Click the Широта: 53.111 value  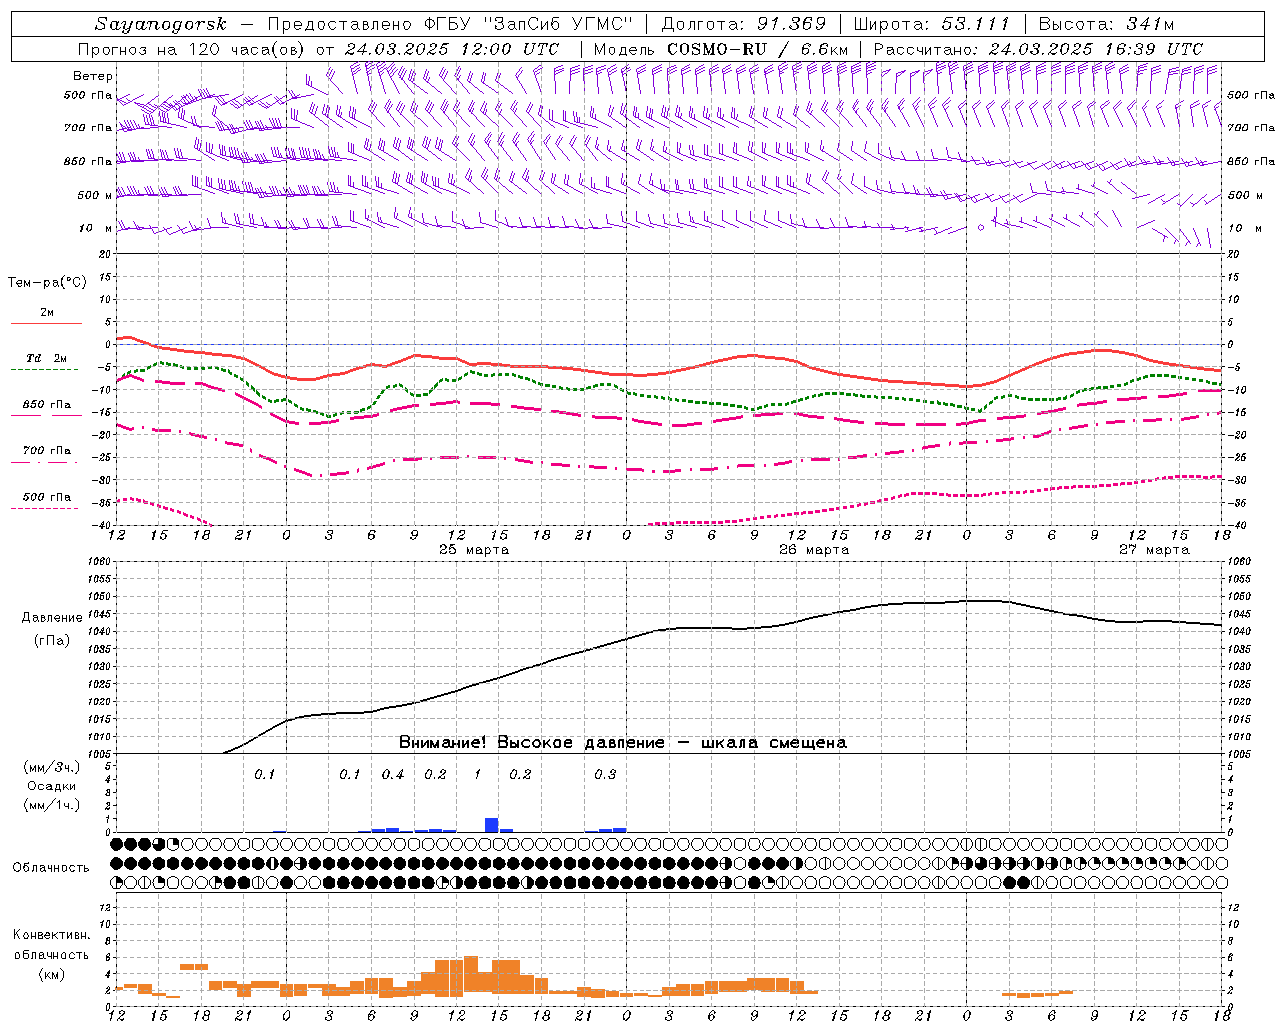(931, 24)
